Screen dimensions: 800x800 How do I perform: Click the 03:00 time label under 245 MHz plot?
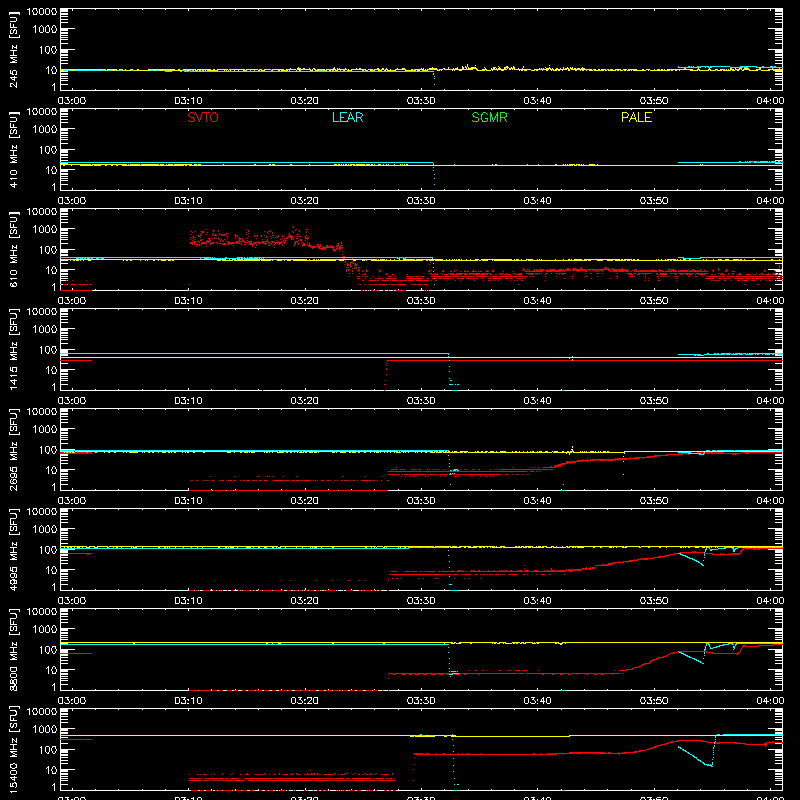(71, 101)
